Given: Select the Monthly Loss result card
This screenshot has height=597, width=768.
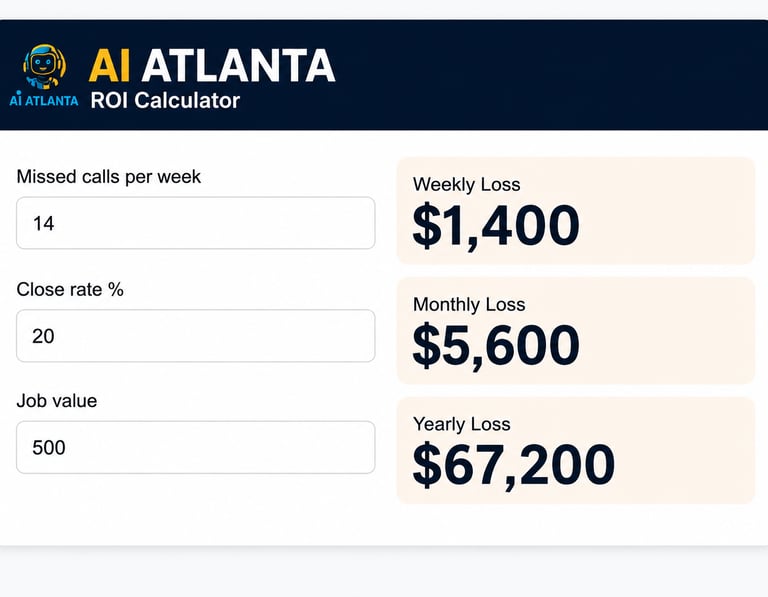Looking at the screenshot, I should click(x=576, y=331).
